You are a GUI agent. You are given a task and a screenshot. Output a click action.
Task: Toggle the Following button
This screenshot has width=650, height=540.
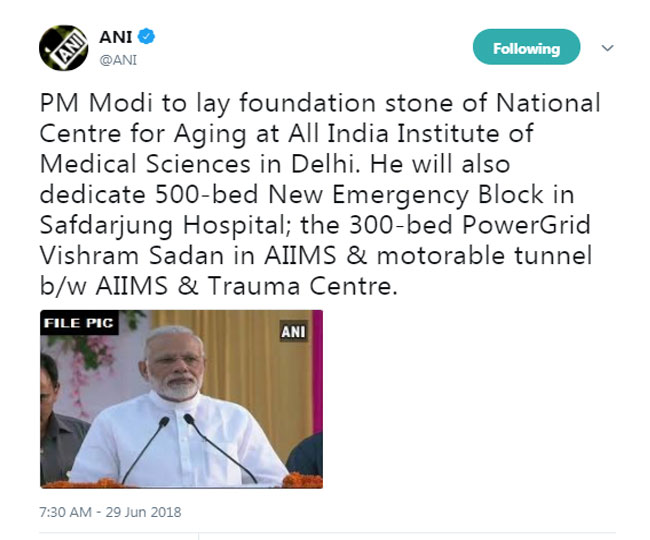[526, 48]
